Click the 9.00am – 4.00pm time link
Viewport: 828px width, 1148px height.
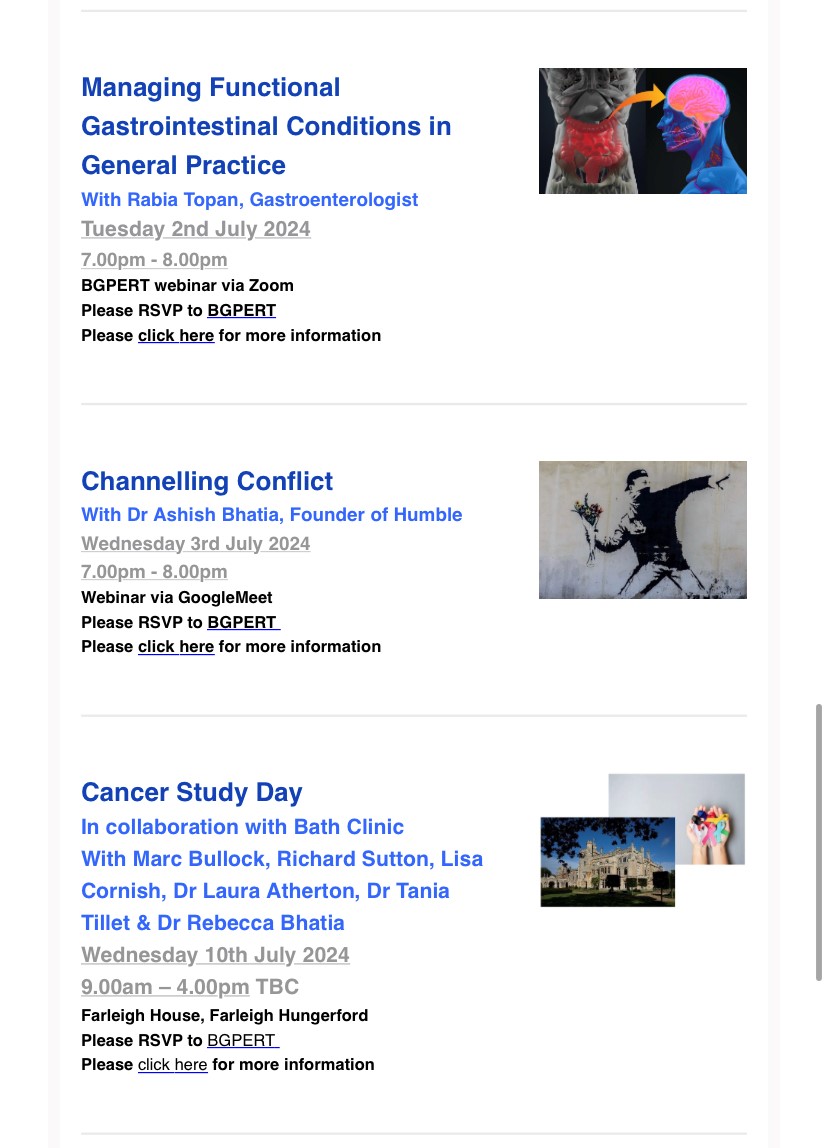[165, 987]
